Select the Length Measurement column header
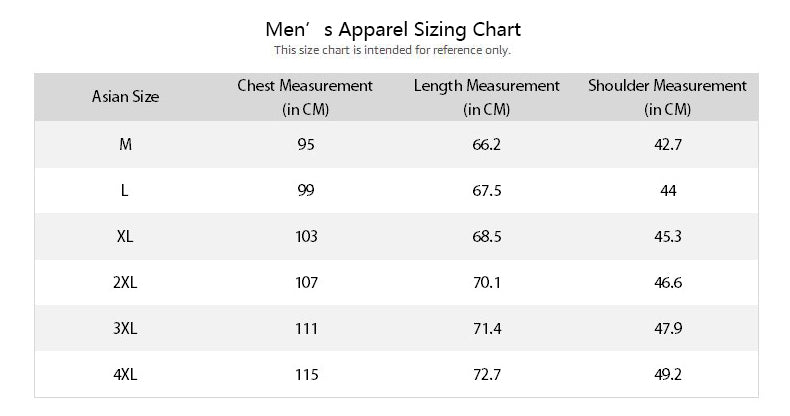Screen dimensions: 790x416 487,97
